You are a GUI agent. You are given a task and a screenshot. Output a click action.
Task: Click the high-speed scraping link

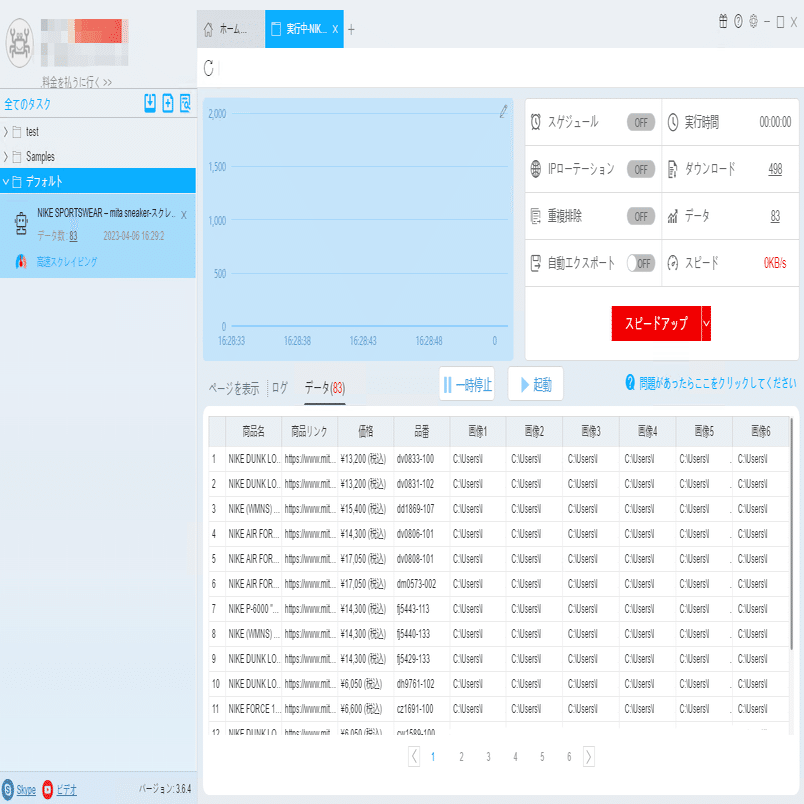coord(67,262)
